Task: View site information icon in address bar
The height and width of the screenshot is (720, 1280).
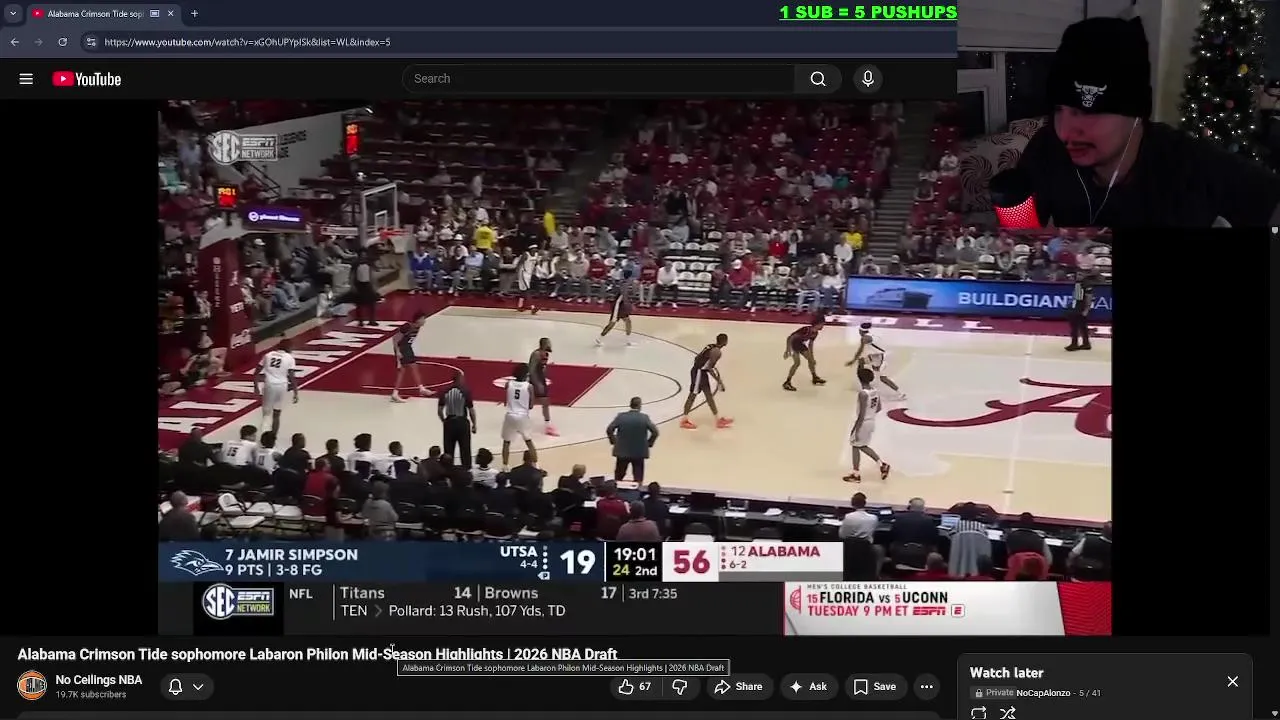Action: 91,42
